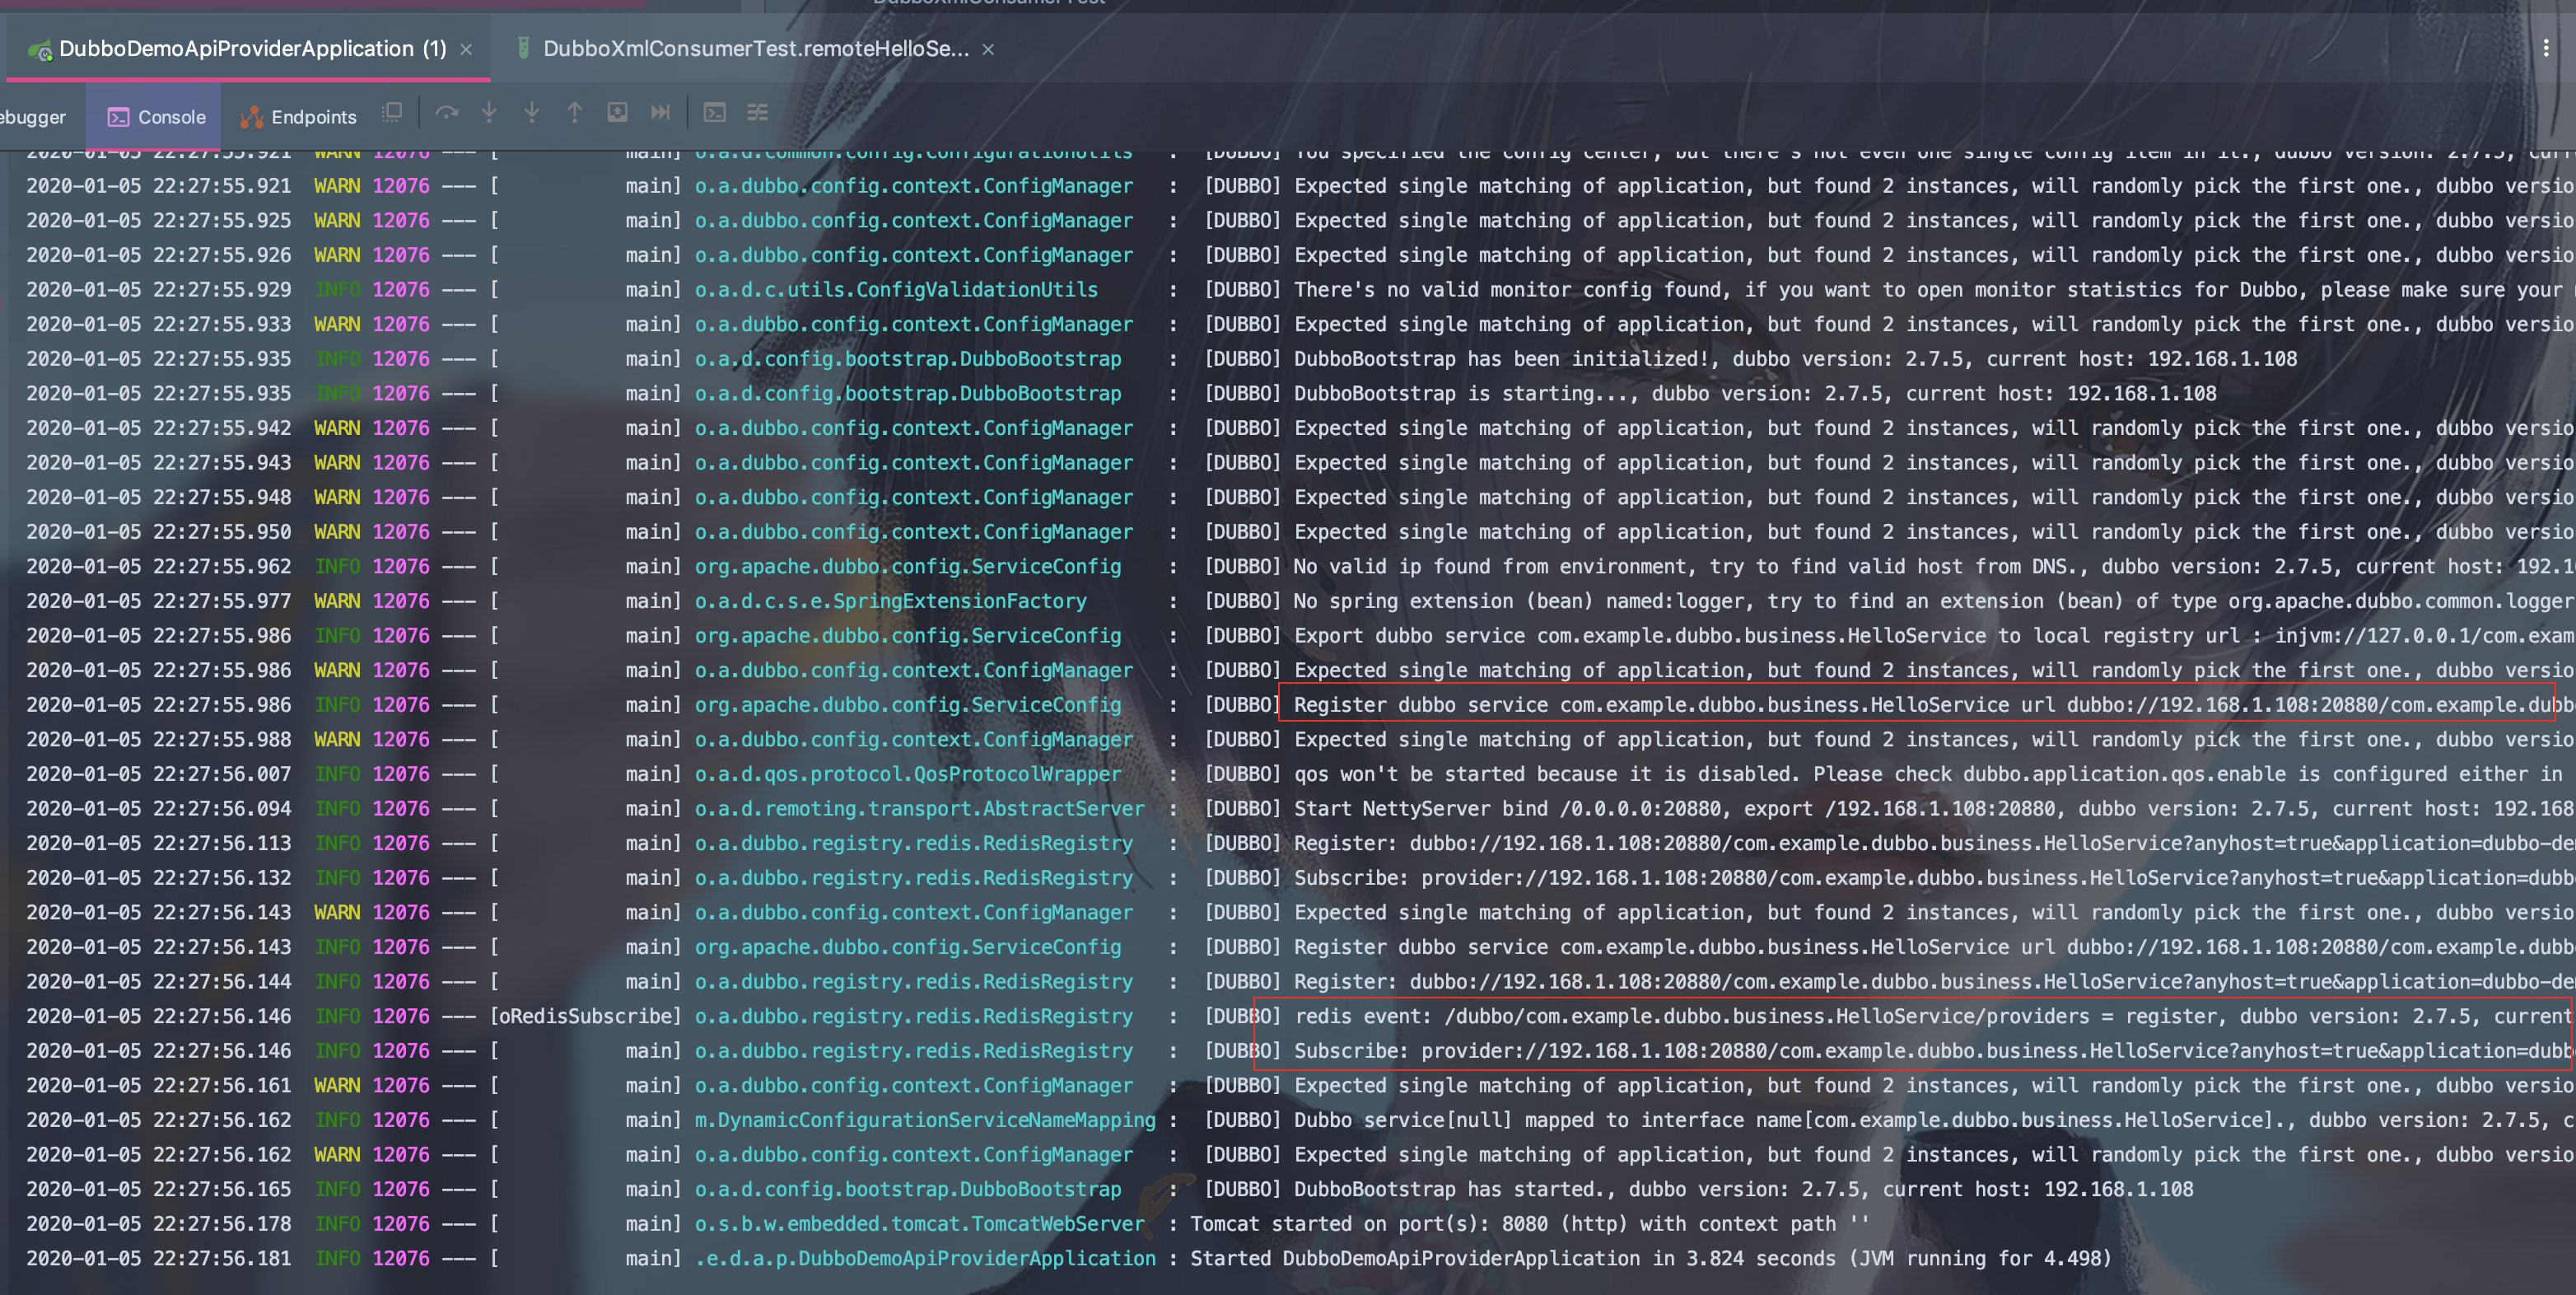Click the Step Into arrow icon

(x=489, y=113)
